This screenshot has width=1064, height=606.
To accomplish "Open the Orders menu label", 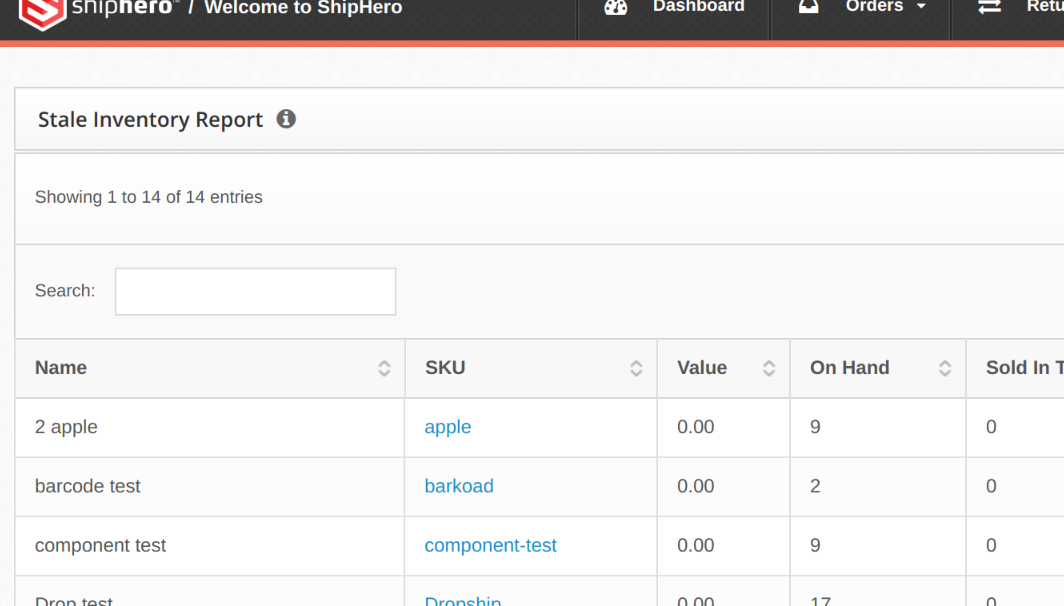I will [873, 7].
